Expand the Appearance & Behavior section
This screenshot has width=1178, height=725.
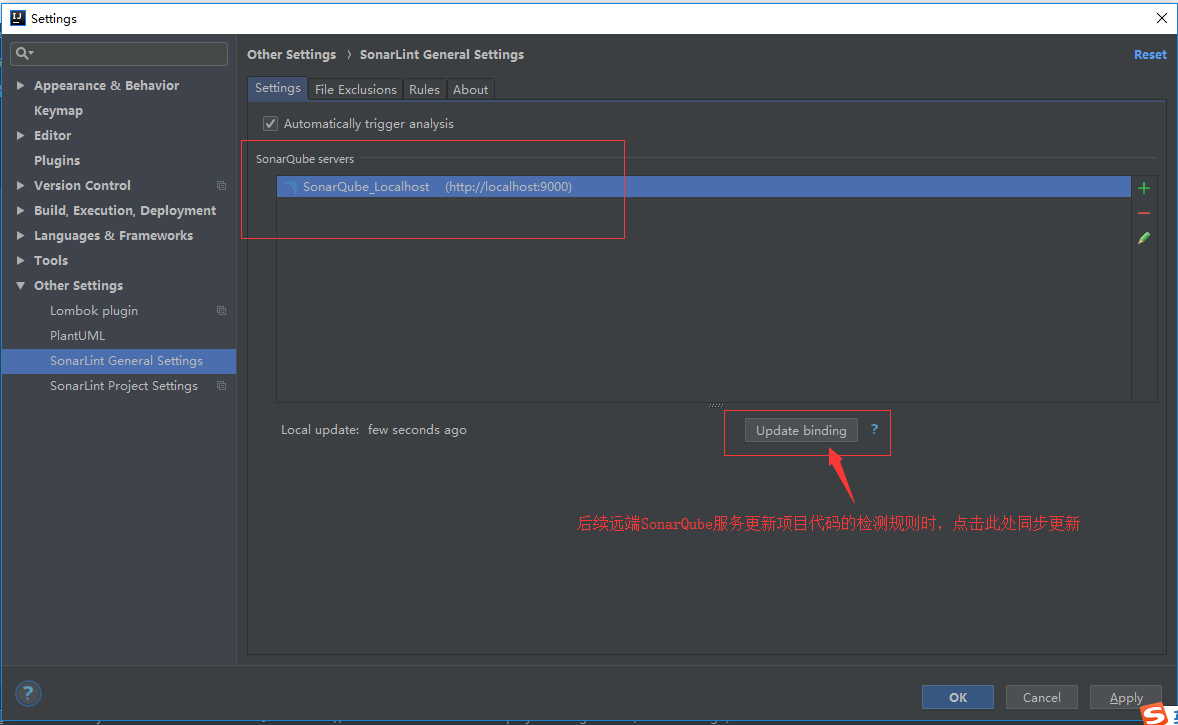pos(20,86)
